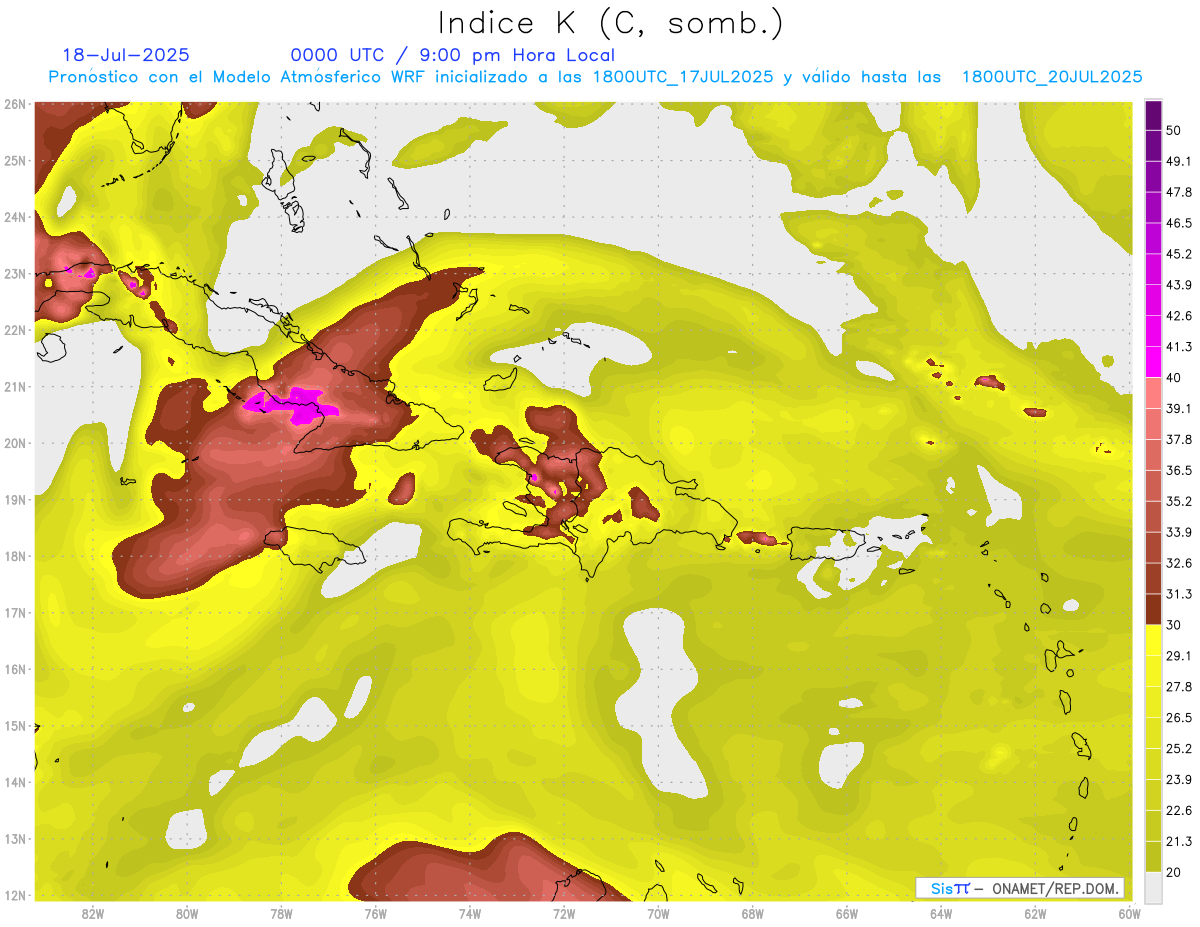Click the colorbar value '33.9'
Image resolution: width=1200 pixels, height=927 pixels.
click(x=1178, y=532)
